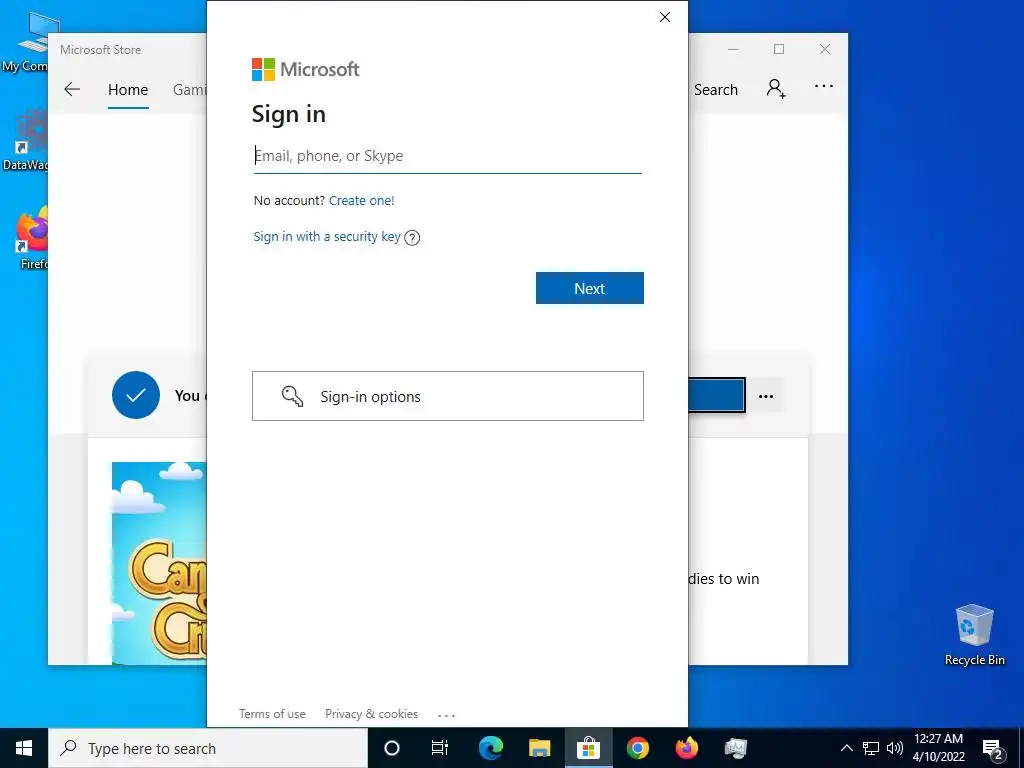
Task: Open the Action Center notifications
Action: pyautogui.click(x=993, y=749)
